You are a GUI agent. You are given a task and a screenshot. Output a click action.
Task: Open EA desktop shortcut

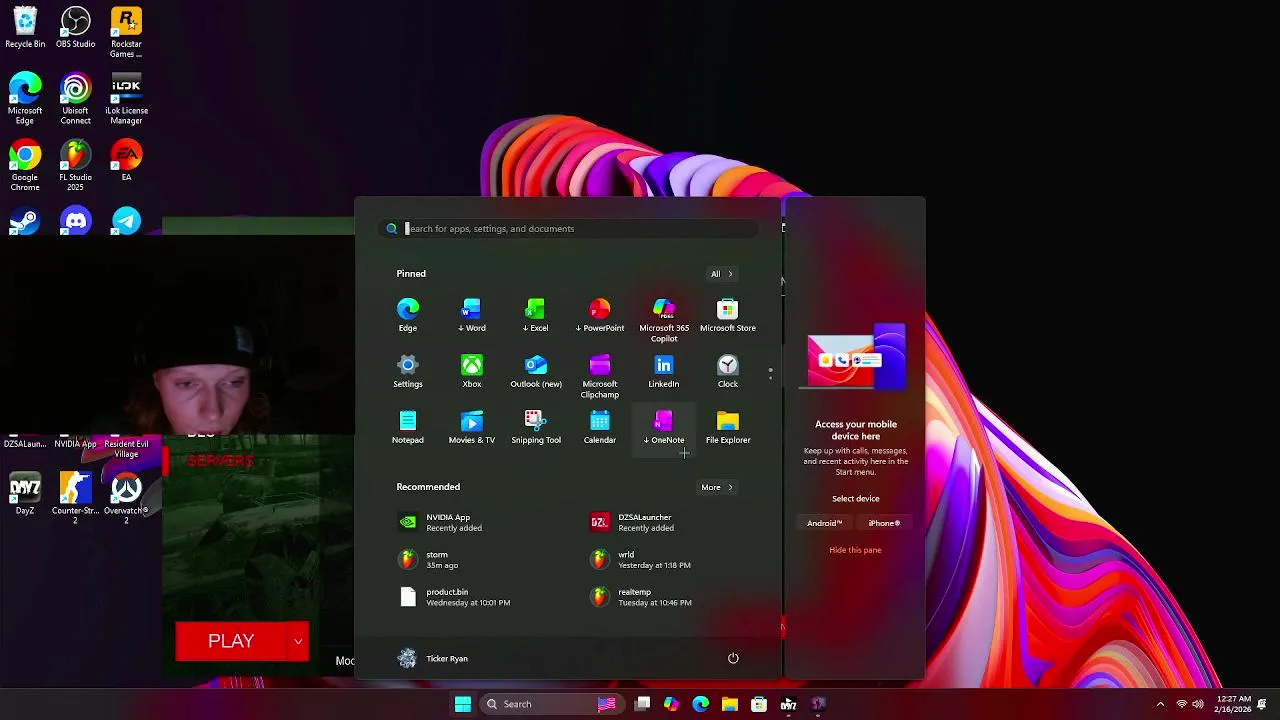tap(126, 160)
